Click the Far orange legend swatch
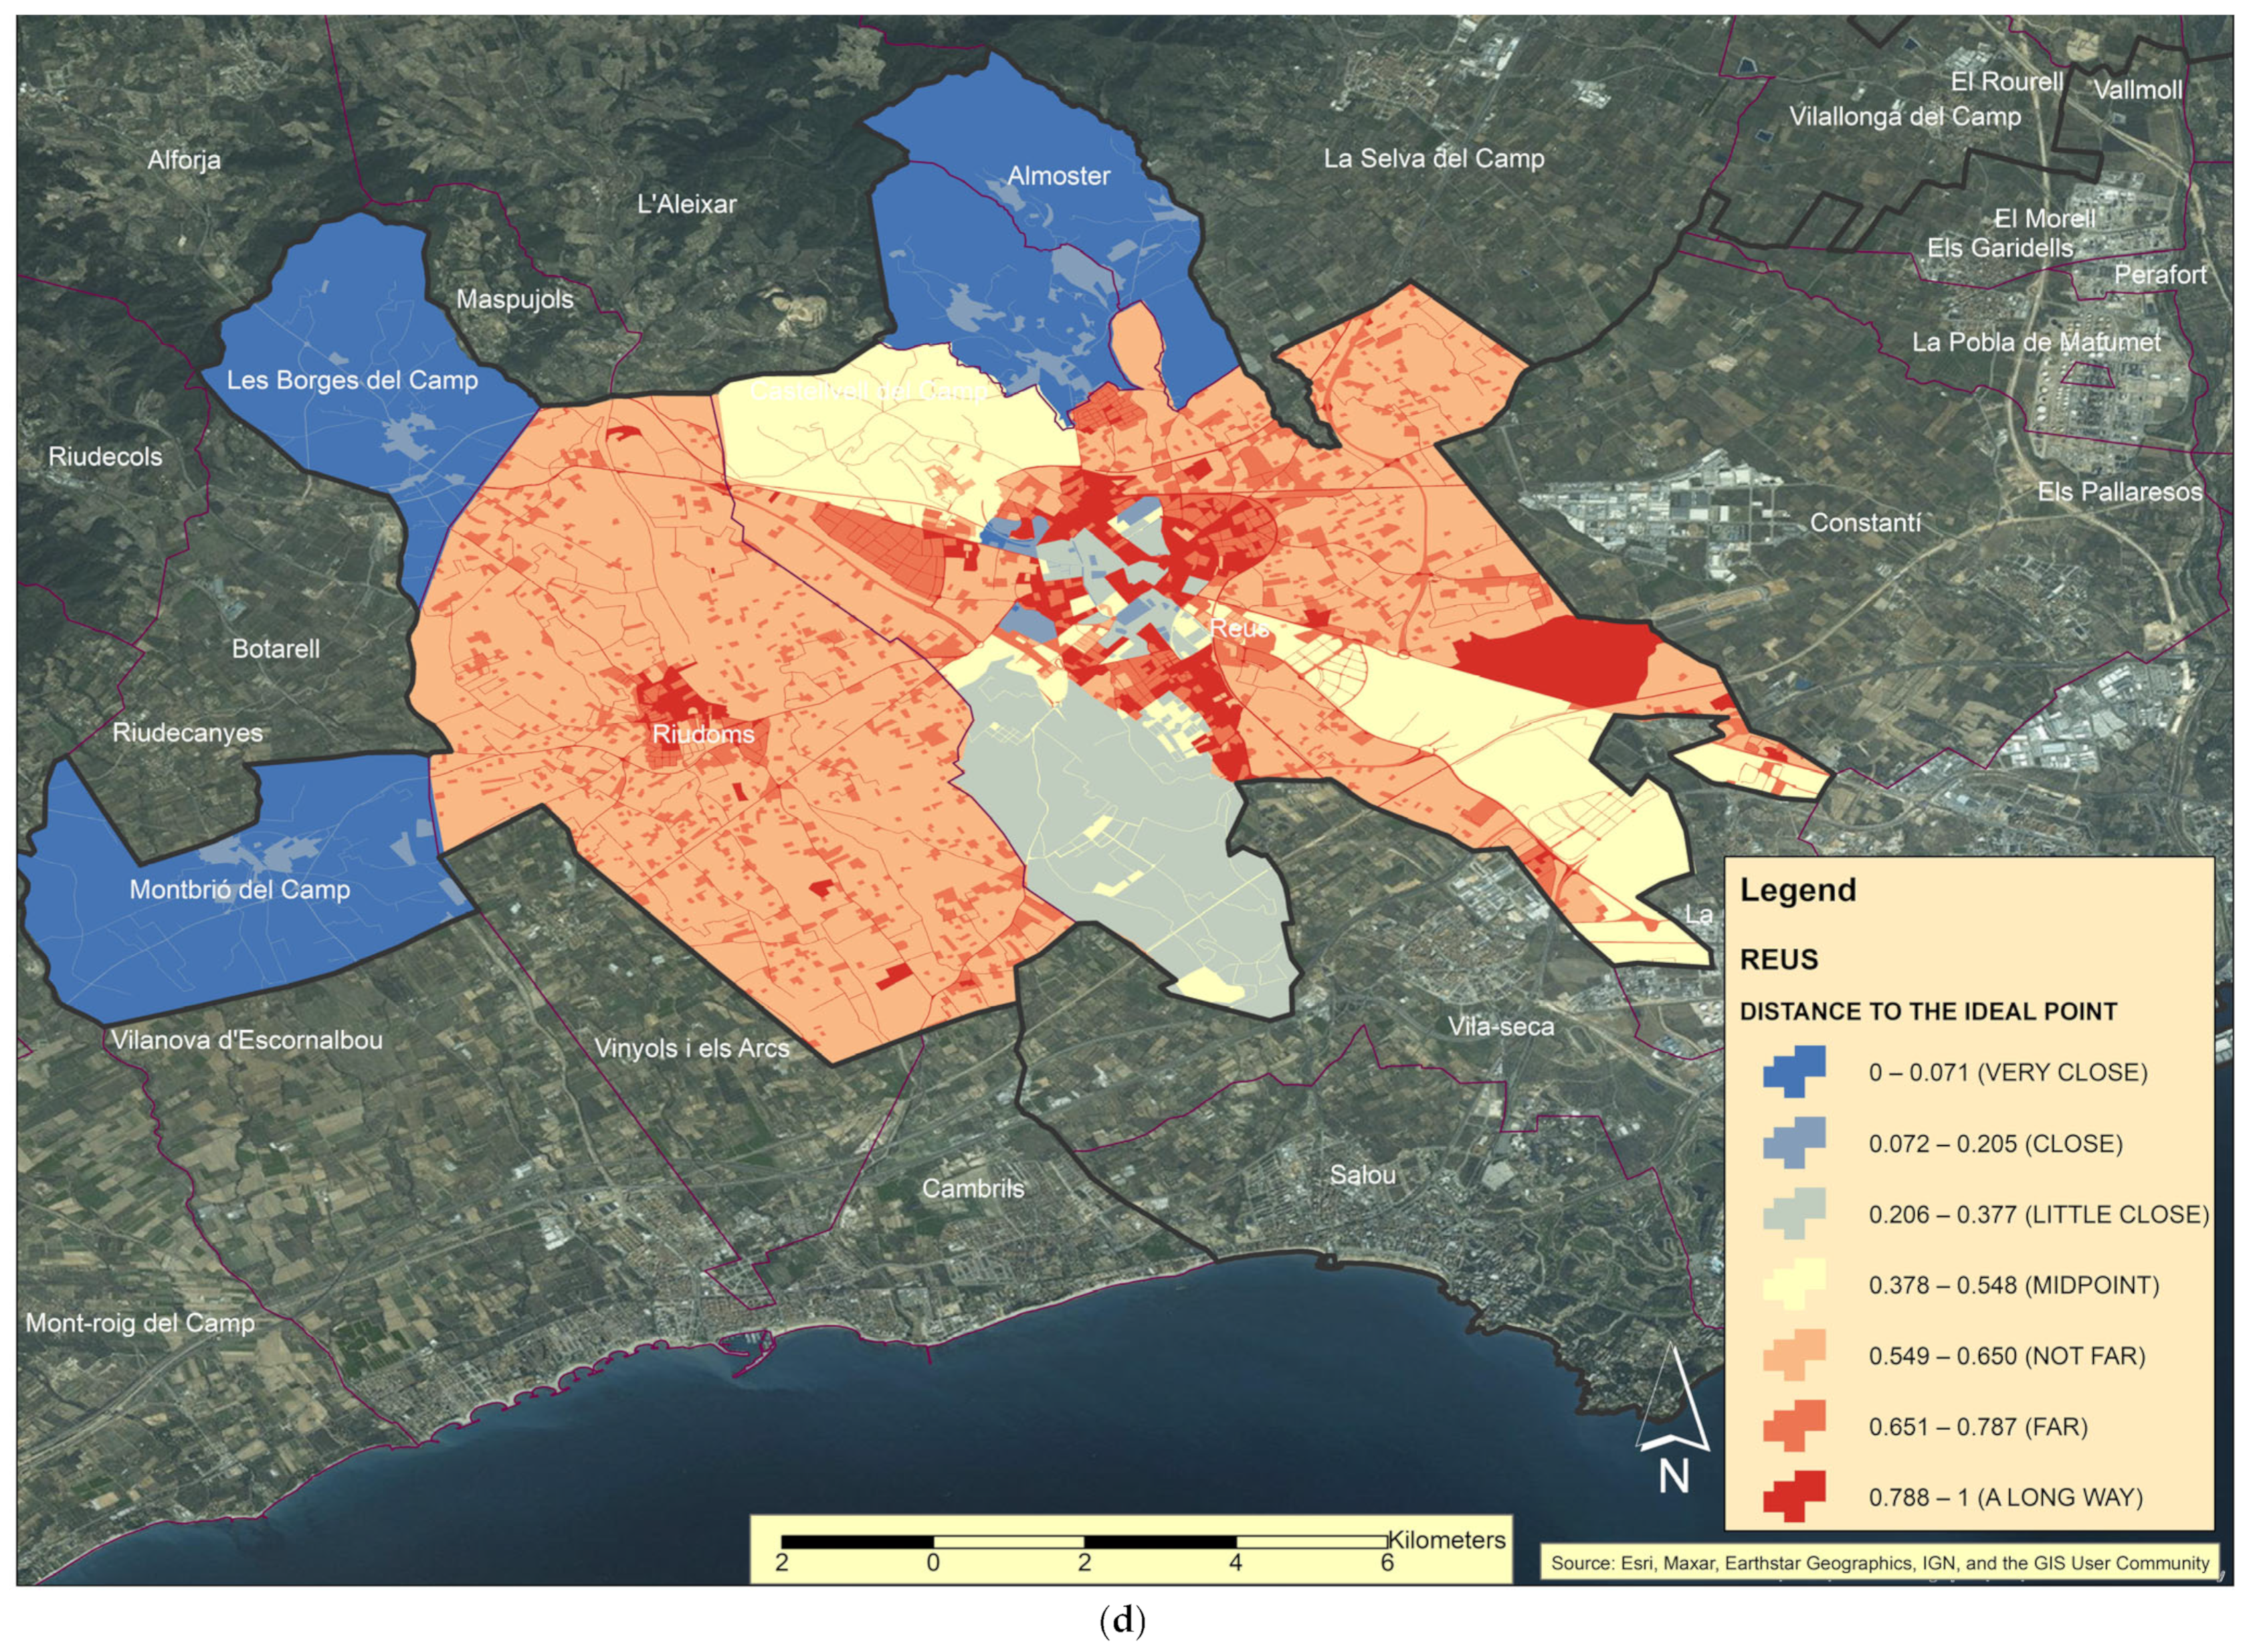Viewport: 2259px width, 1652px height. tap(1795, 1426)
